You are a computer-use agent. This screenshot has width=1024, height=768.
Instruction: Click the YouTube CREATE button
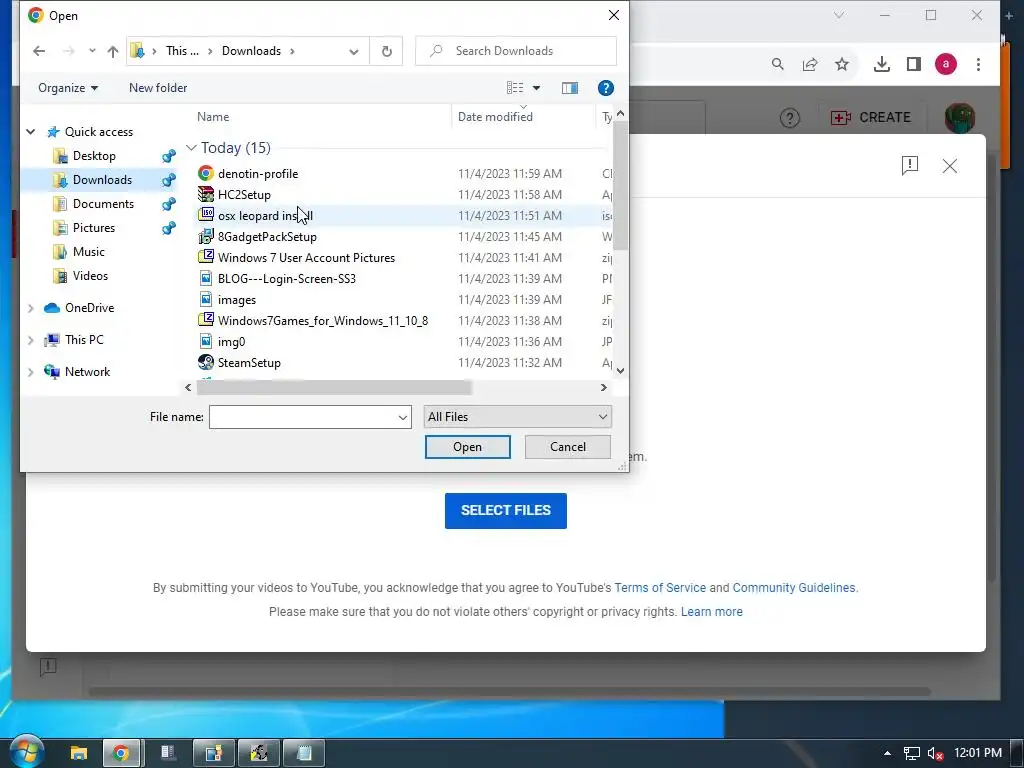[x=871, y=118]
